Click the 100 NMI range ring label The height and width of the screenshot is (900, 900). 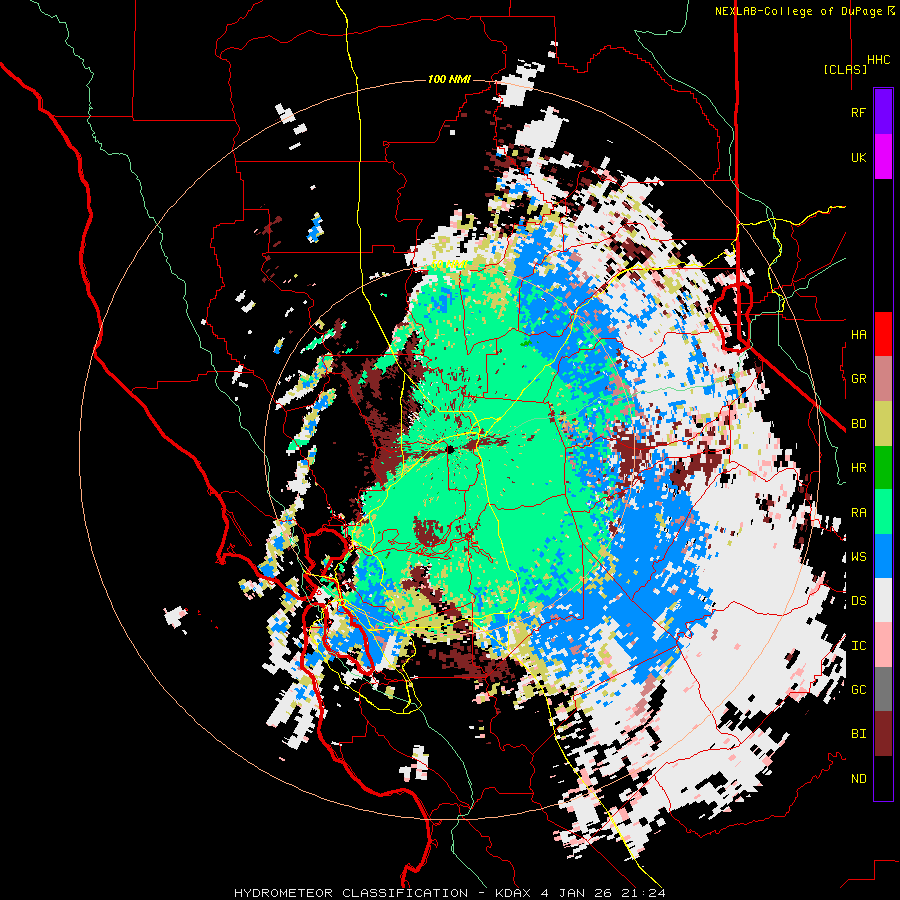(449, 79)
